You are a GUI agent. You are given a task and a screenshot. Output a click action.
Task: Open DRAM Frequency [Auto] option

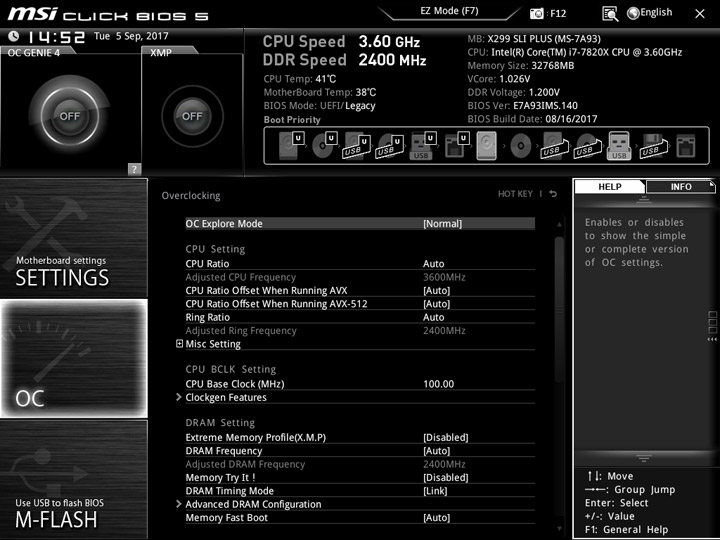tap(360, 451)
